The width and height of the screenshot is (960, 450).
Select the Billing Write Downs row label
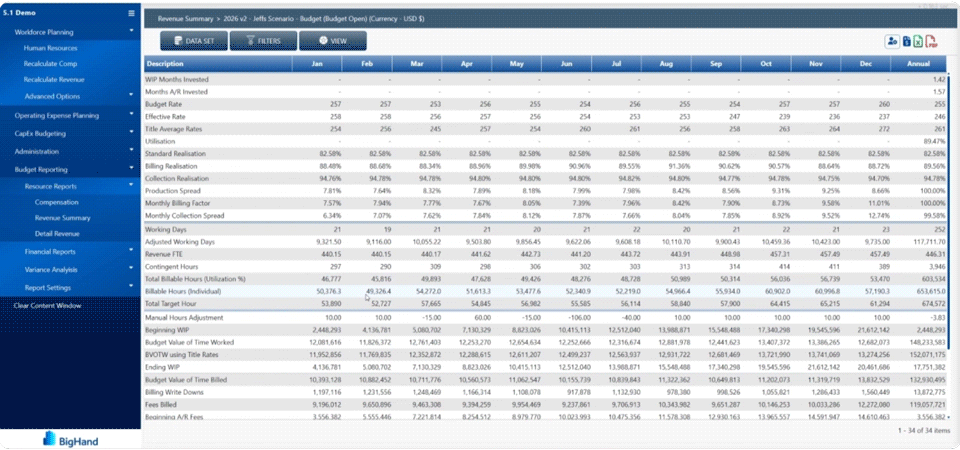[x=174, y=392]
